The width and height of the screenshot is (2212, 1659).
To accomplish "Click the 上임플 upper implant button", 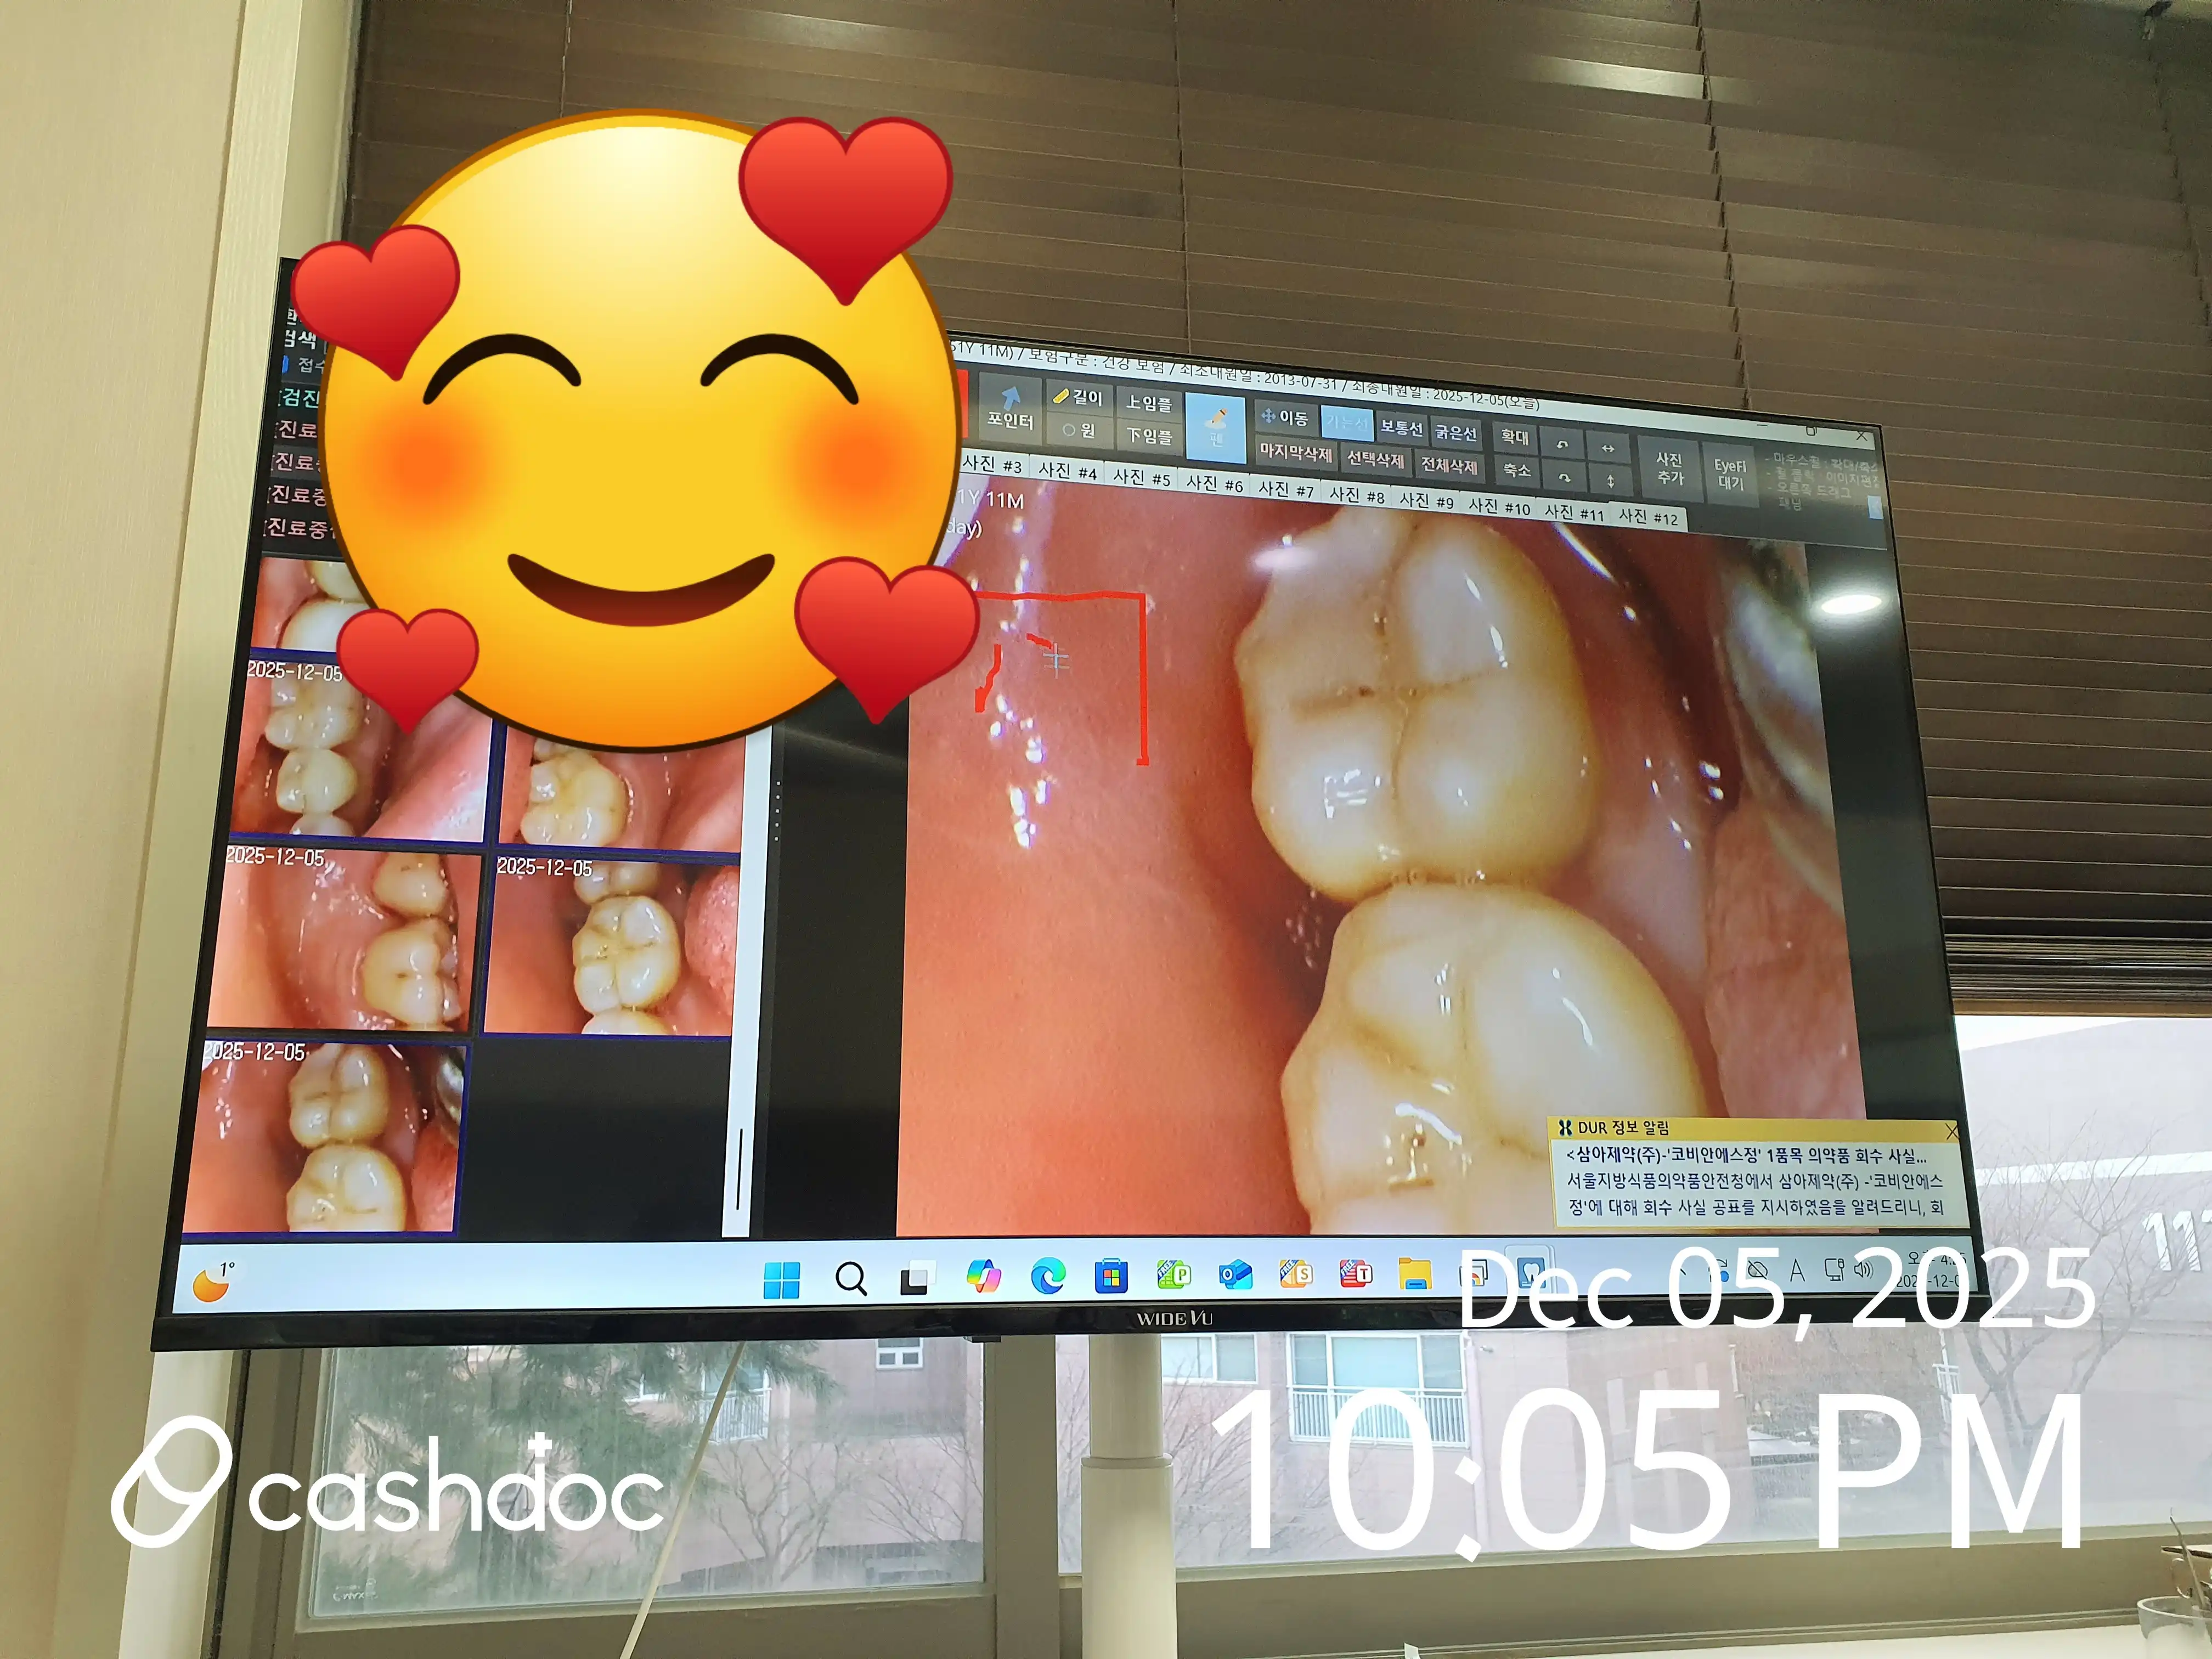I will tap(1148, 402).
